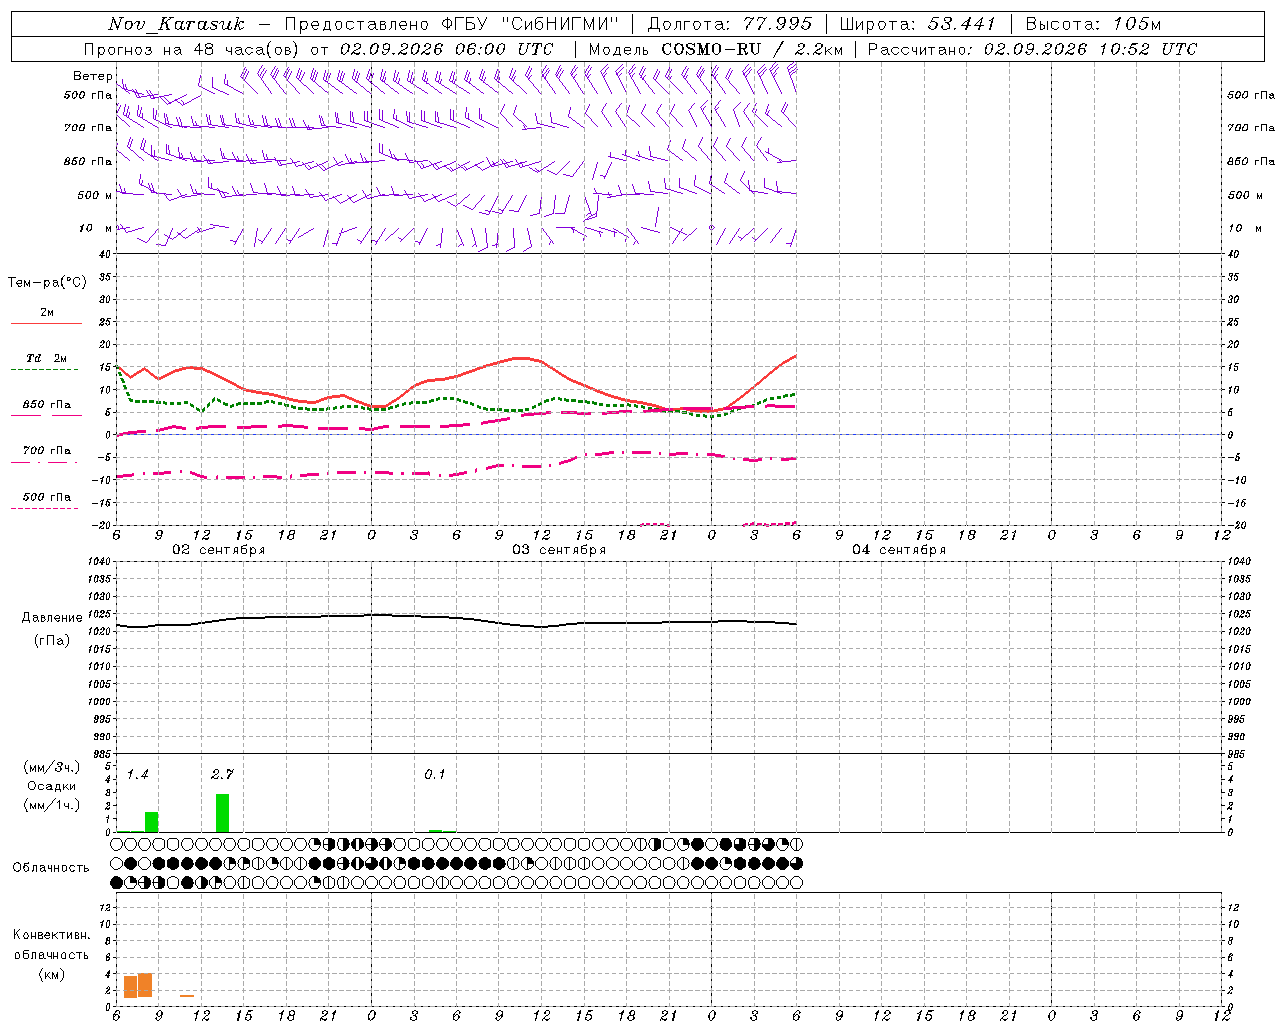Screen dimensions: 1280x1024
Task: Click the 02 сентября date label
Action: click(x=219, y=550)
